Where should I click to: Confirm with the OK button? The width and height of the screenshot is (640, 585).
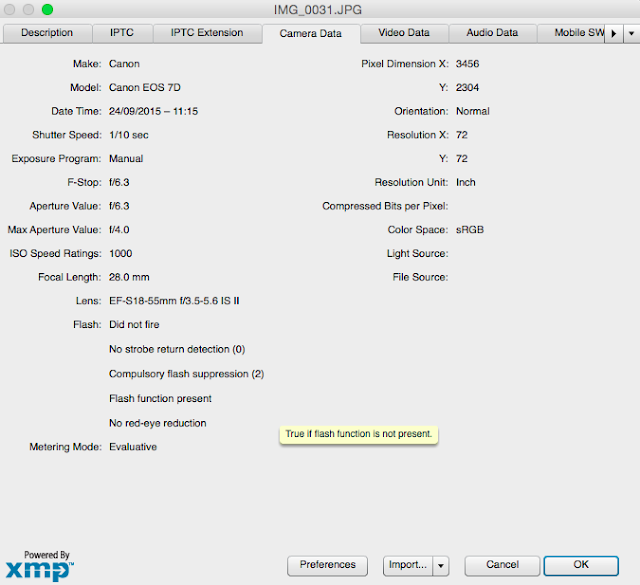[581, 565]
